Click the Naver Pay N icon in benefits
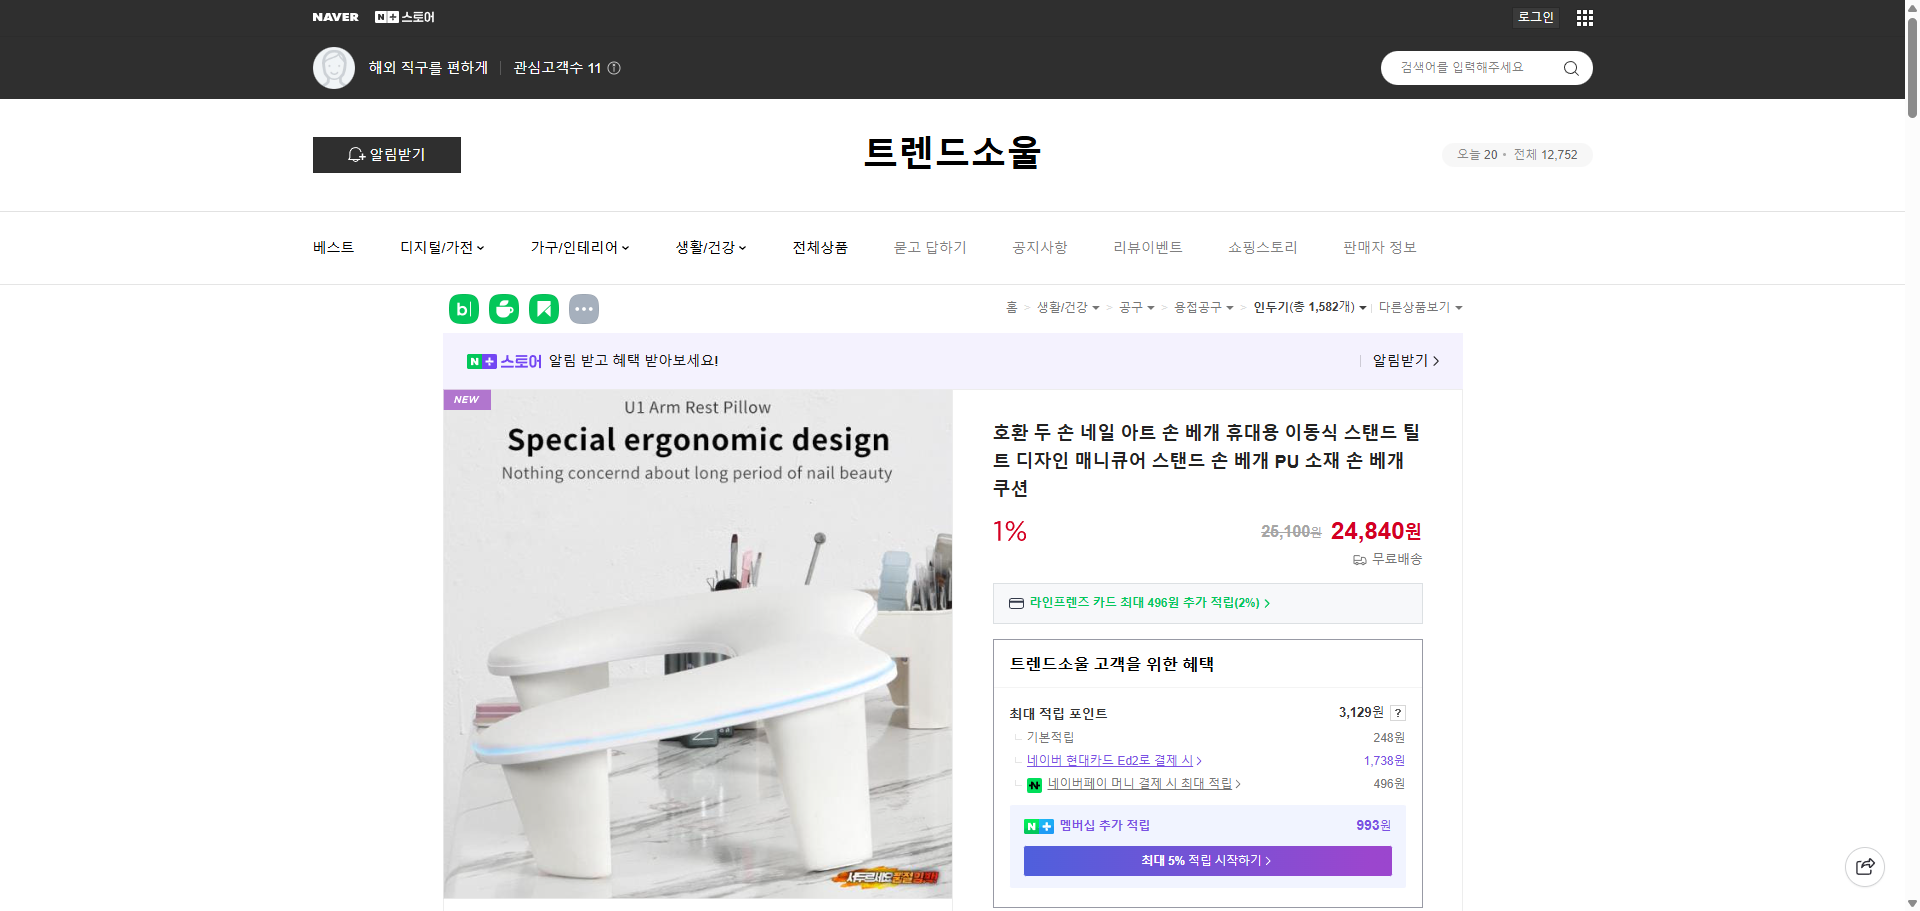Image resolution: width=1920 pixels, height=911 pixels. click(1035, 784)
